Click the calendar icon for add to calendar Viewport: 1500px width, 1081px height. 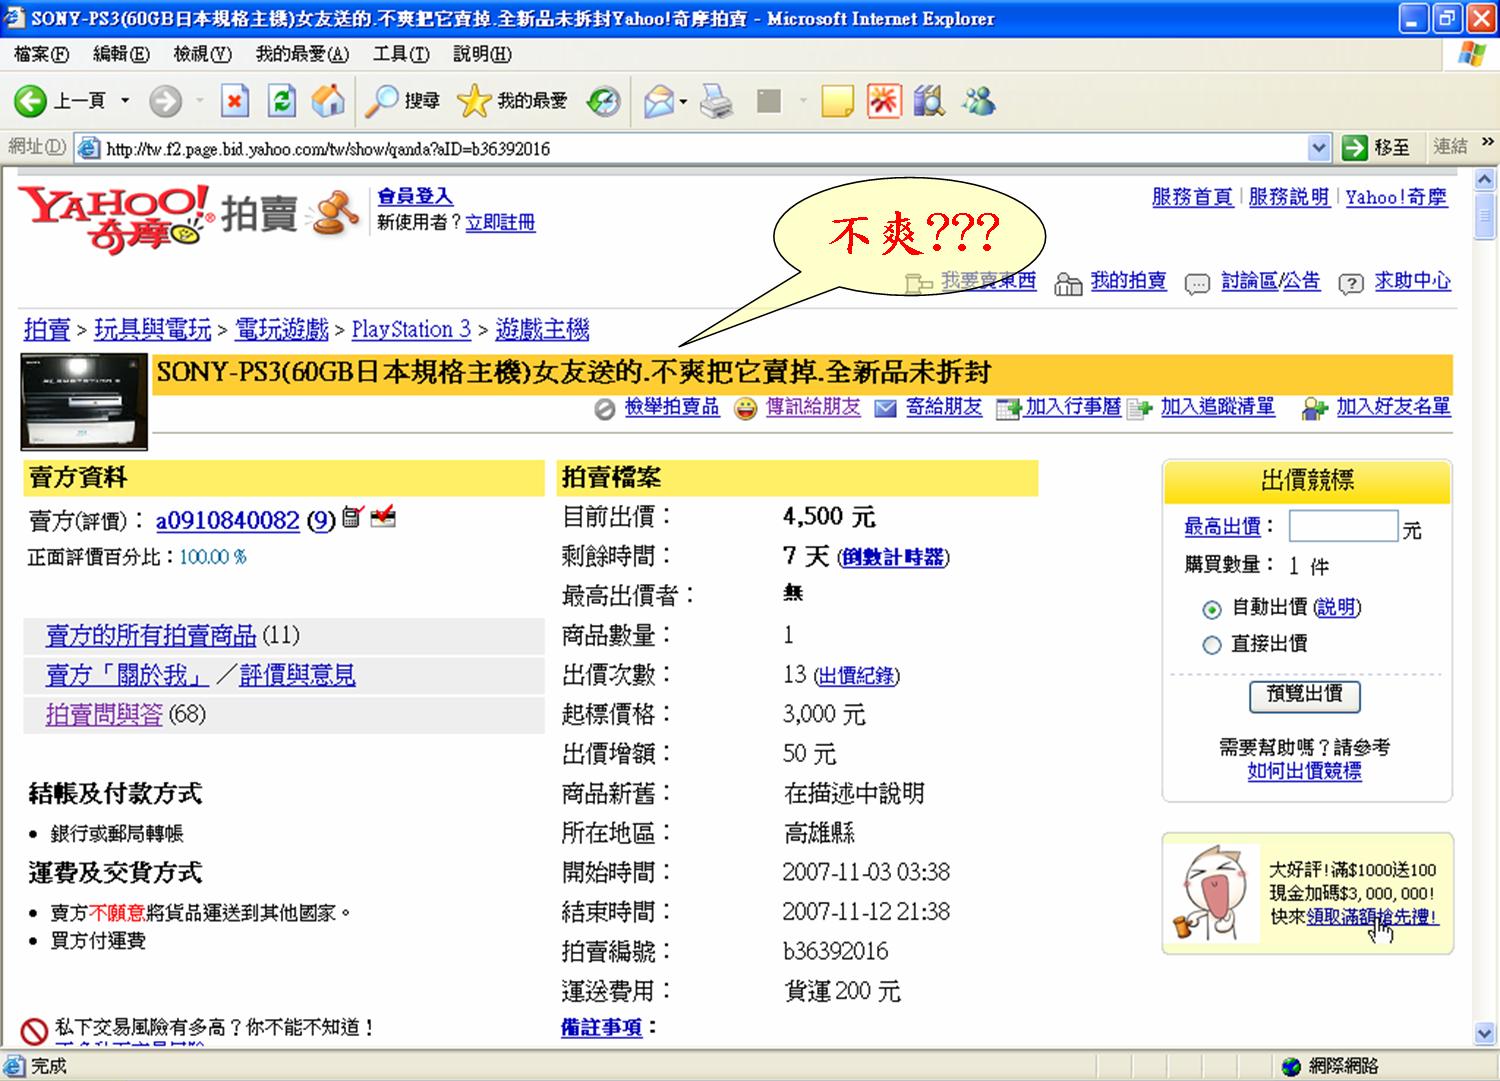[x=1008, y=409]
